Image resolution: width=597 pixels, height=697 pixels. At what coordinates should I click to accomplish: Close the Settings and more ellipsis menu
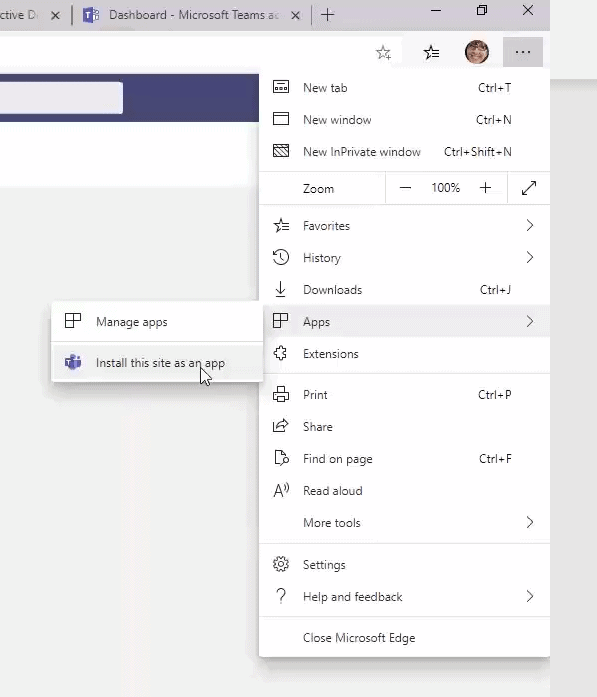pyautogui.click(x=523, y=52)
